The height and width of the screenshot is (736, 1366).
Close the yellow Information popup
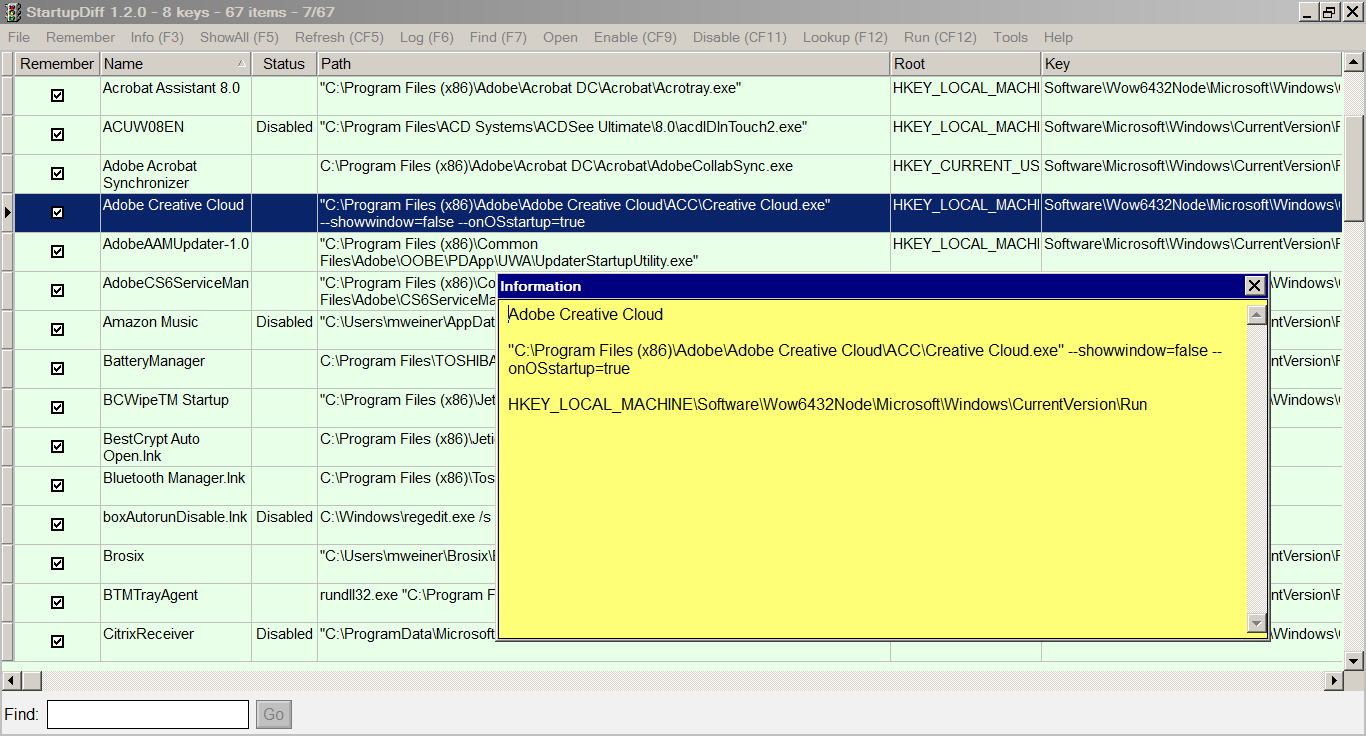click(x=1254, y=286)
